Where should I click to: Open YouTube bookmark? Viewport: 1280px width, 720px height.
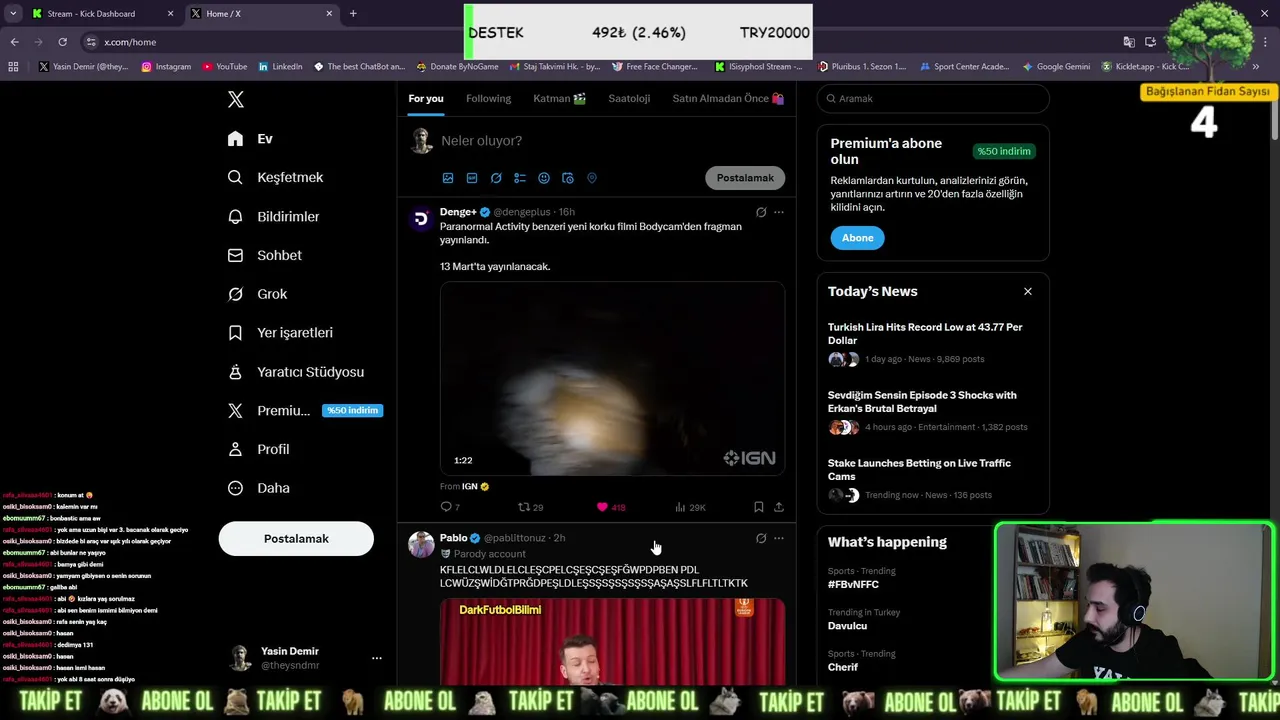pos(224,67)
